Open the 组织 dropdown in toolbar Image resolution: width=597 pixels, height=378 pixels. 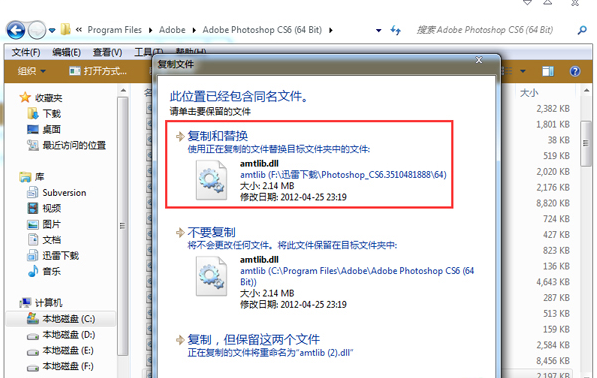click(32, 71)
